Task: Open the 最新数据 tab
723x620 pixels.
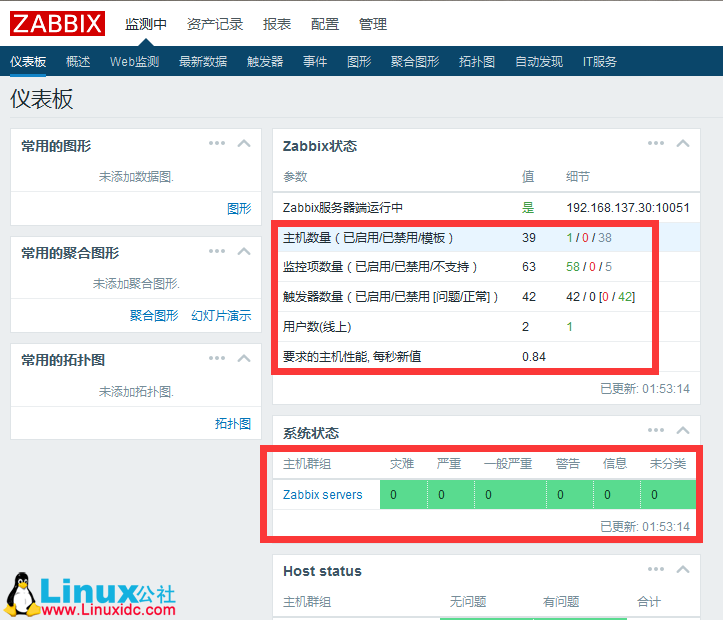Action: coord(203,61)
